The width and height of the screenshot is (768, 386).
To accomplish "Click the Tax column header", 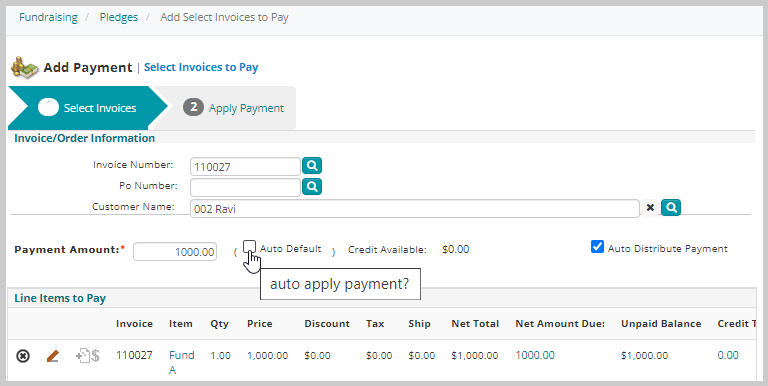I will (x=375, y=324).
